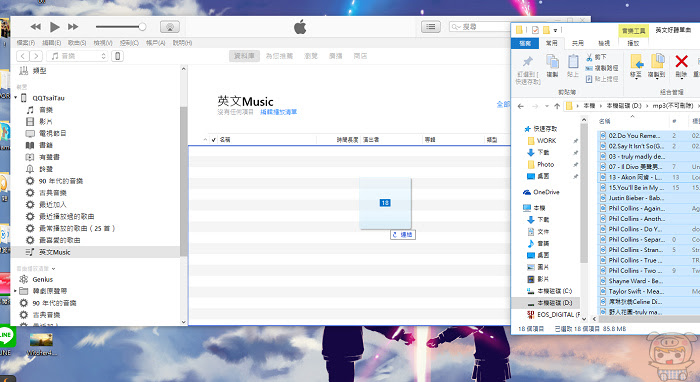The image size is (700, 382).
Task: Open the 歌曲(S) menu in iTunes
Action: click(x=77, y=43)
